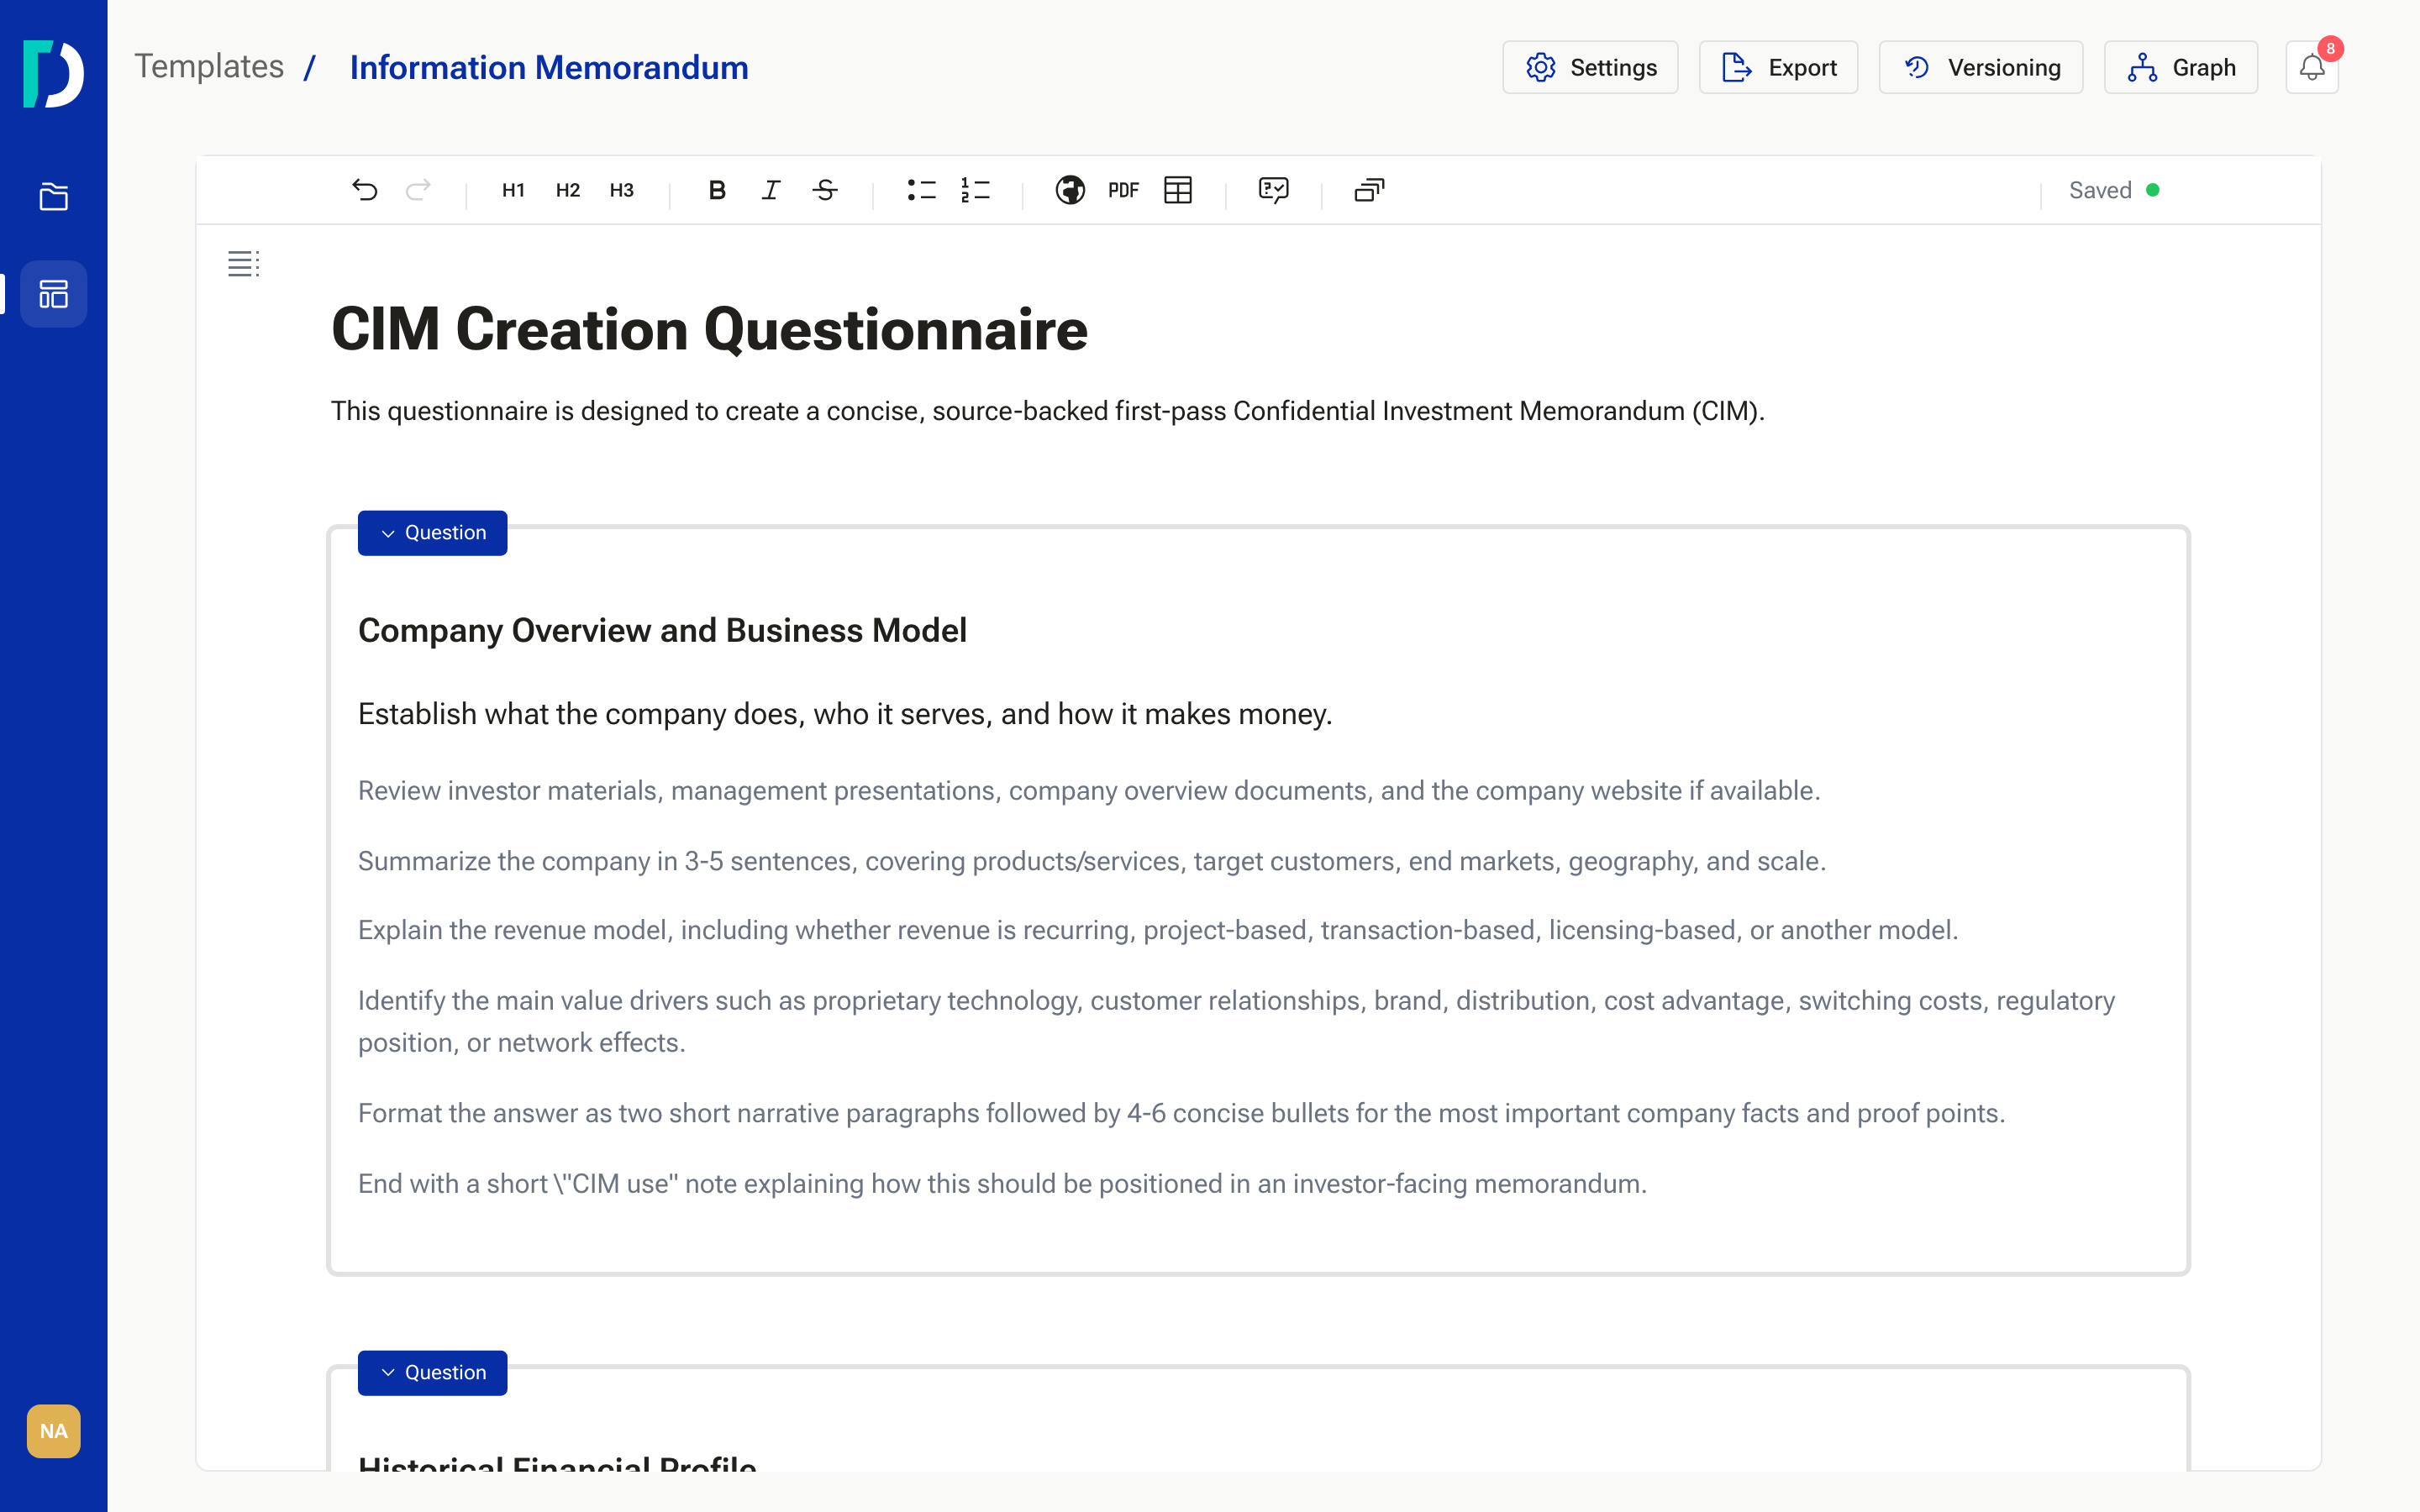Image resolution: width=2420 pixels, height=1512 pixels.
Task: Open the NA user avatar
Action: coord(54,1431)
